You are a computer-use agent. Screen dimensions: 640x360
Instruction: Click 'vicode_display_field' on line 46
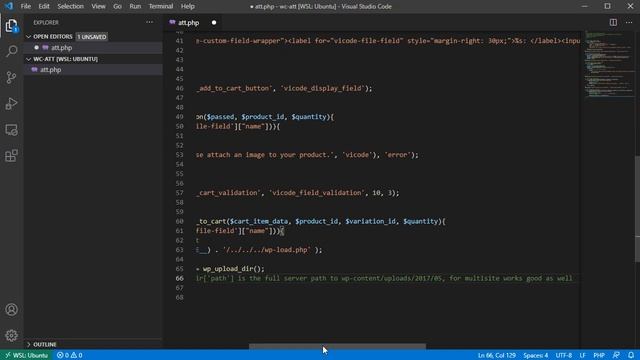point(322,89)
